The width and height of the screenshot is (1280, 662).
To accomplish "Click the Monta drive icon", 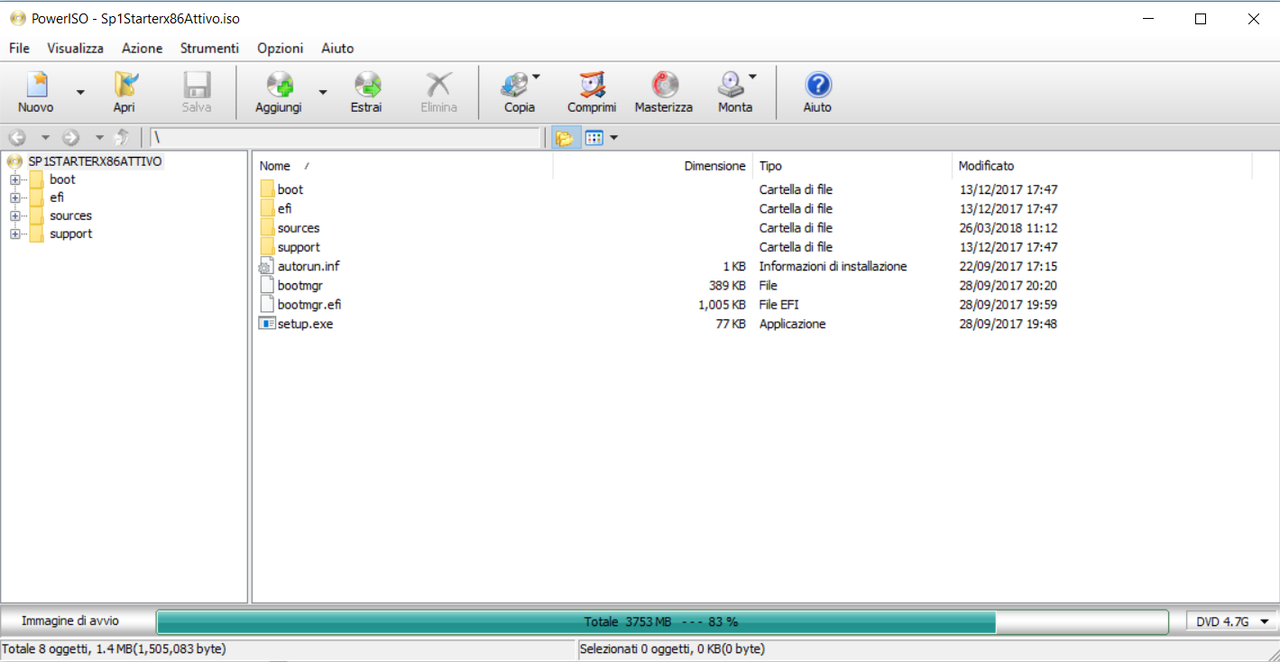I will pyautogui.click(x=731, y=85).
